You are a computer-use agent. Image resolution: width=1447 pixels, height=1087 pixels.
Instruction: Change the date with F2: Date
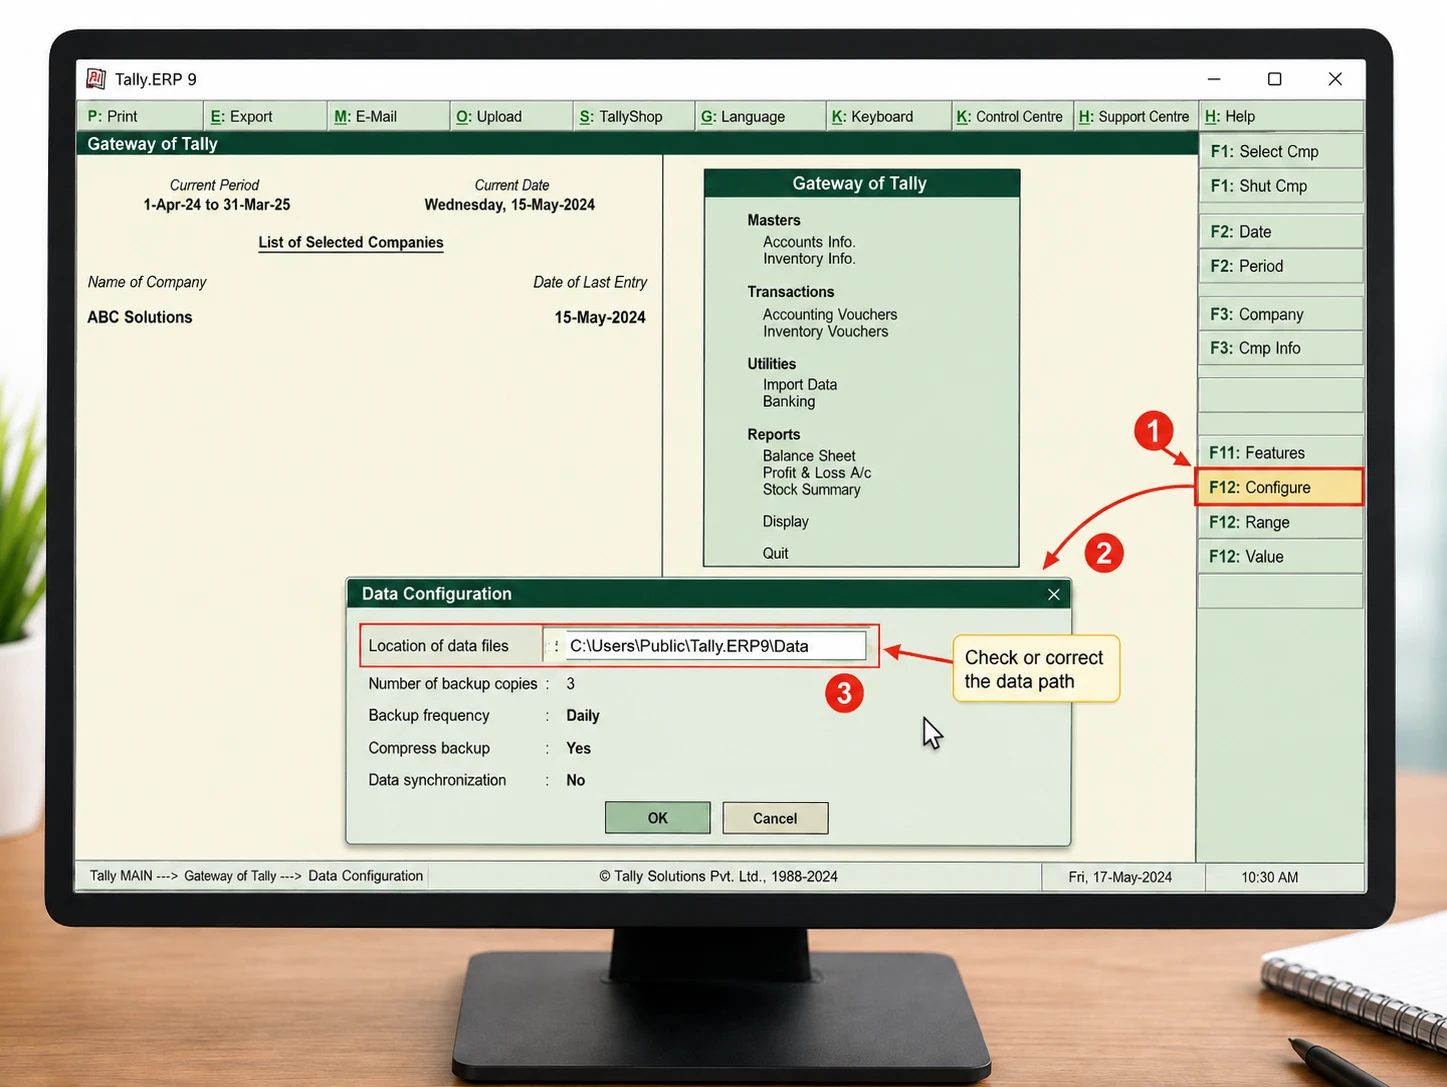[1280, 232]
